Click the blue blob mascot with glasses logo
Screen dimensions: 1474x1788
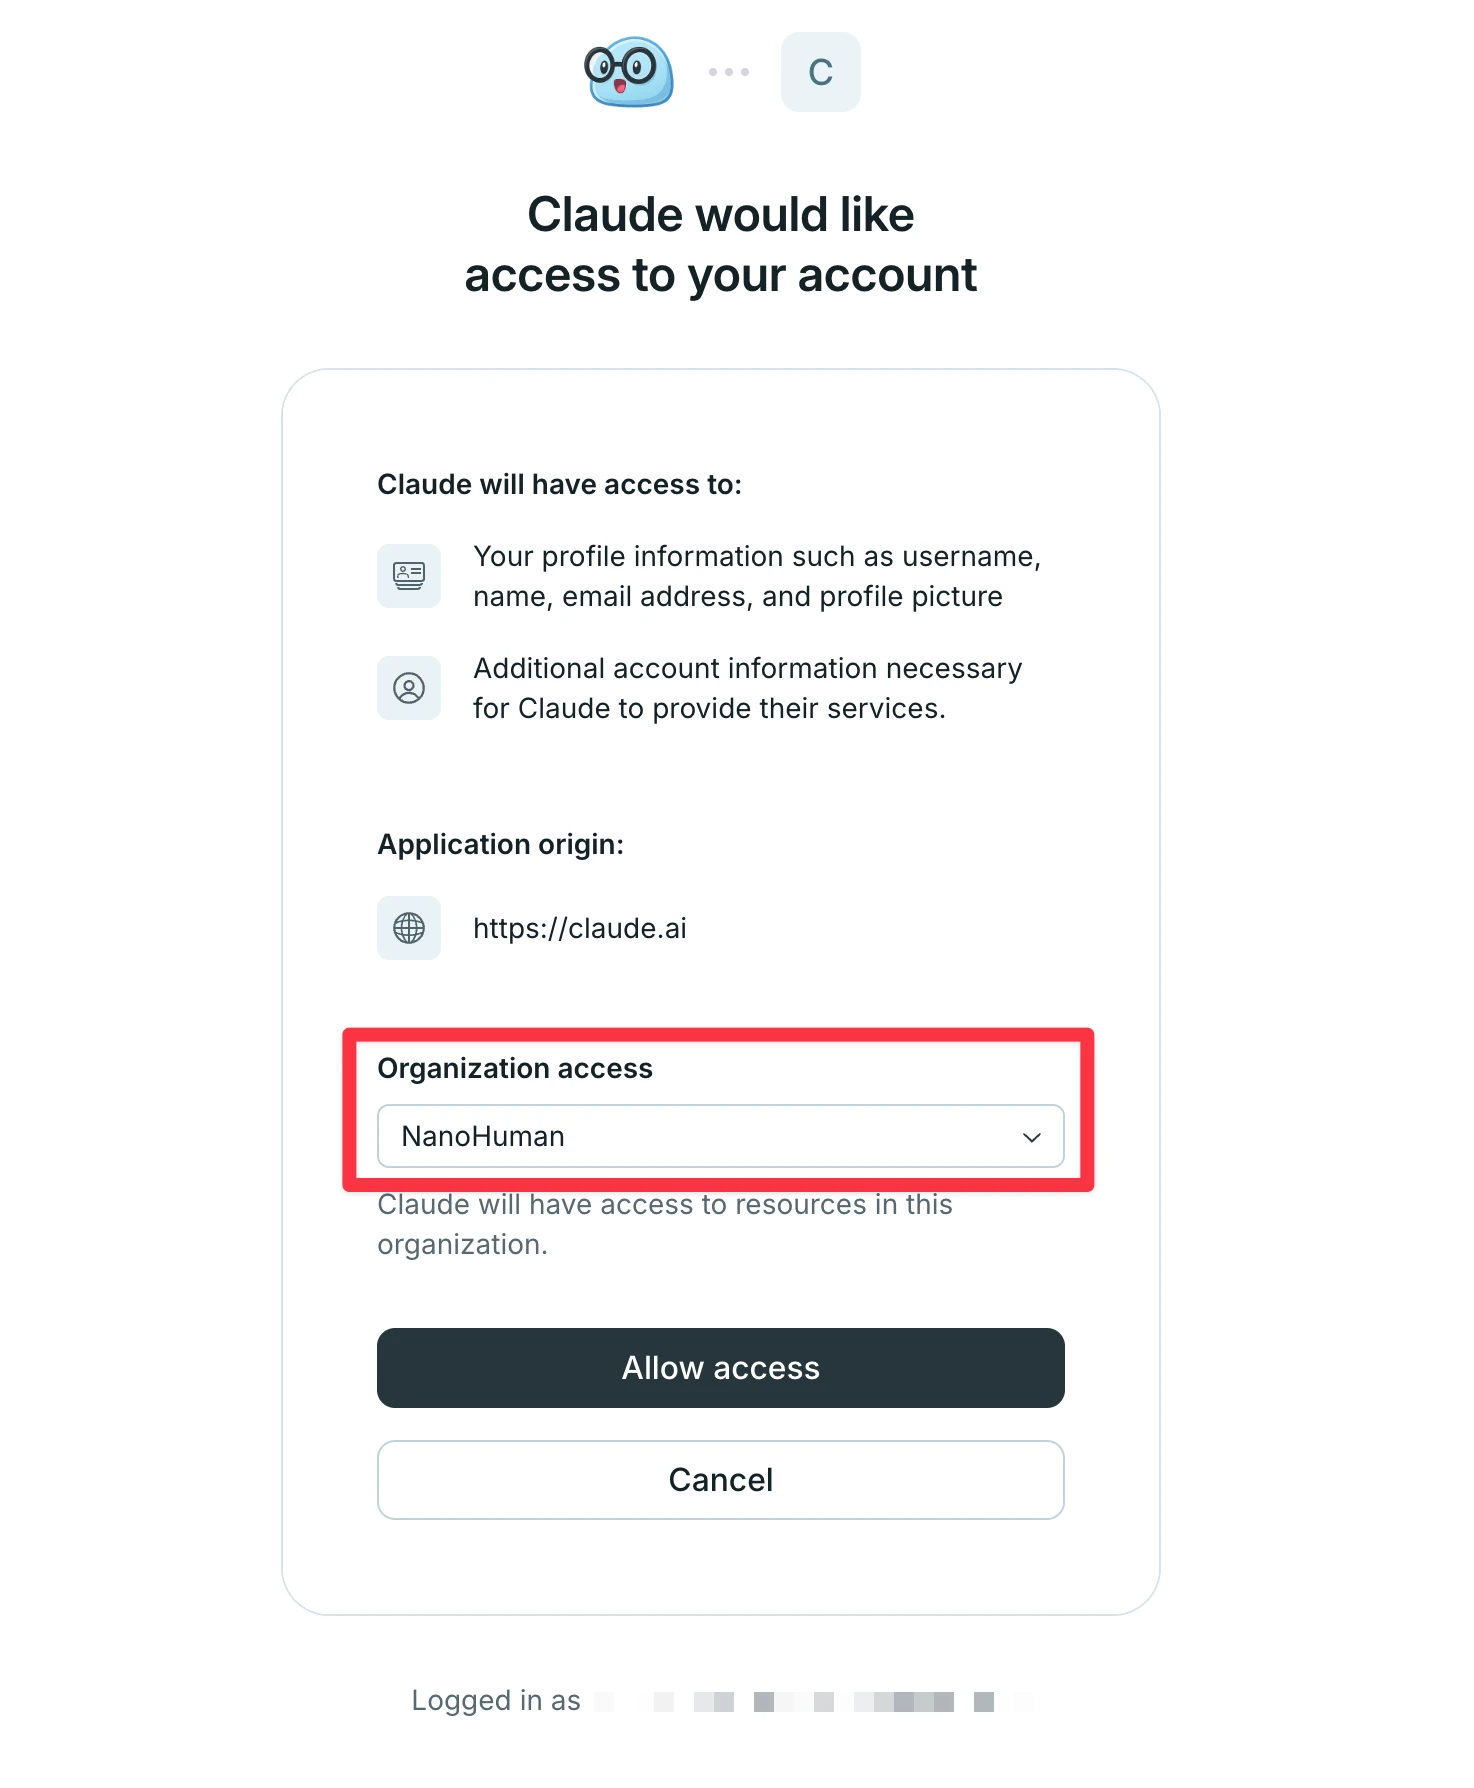(628, 72)
